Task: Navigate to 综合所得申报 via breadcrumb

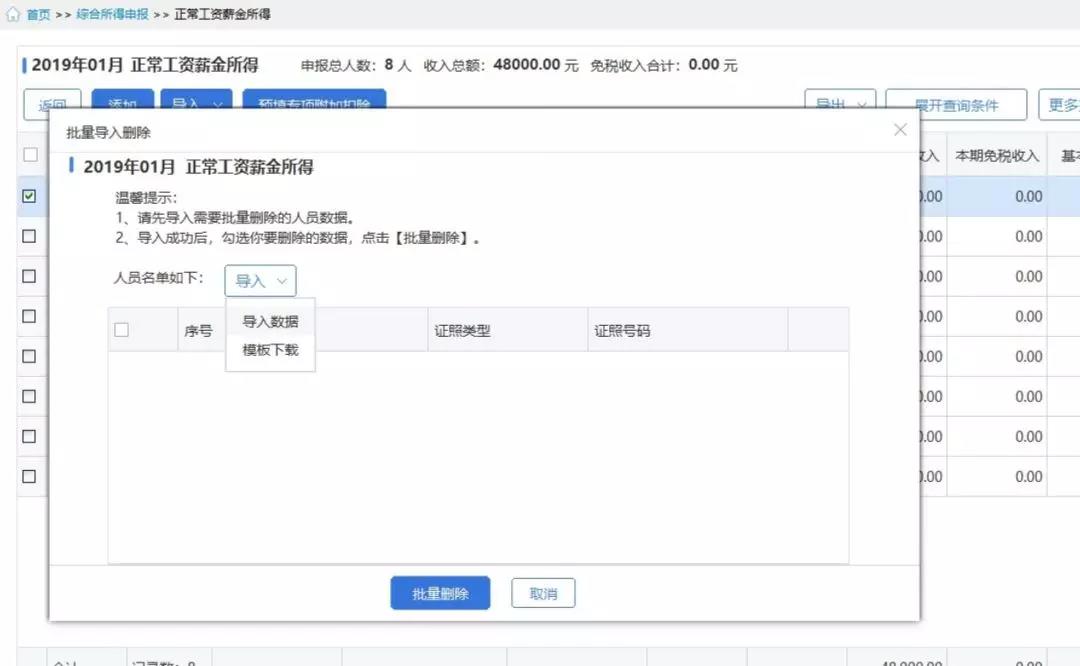Action: [x=112, y=14]
